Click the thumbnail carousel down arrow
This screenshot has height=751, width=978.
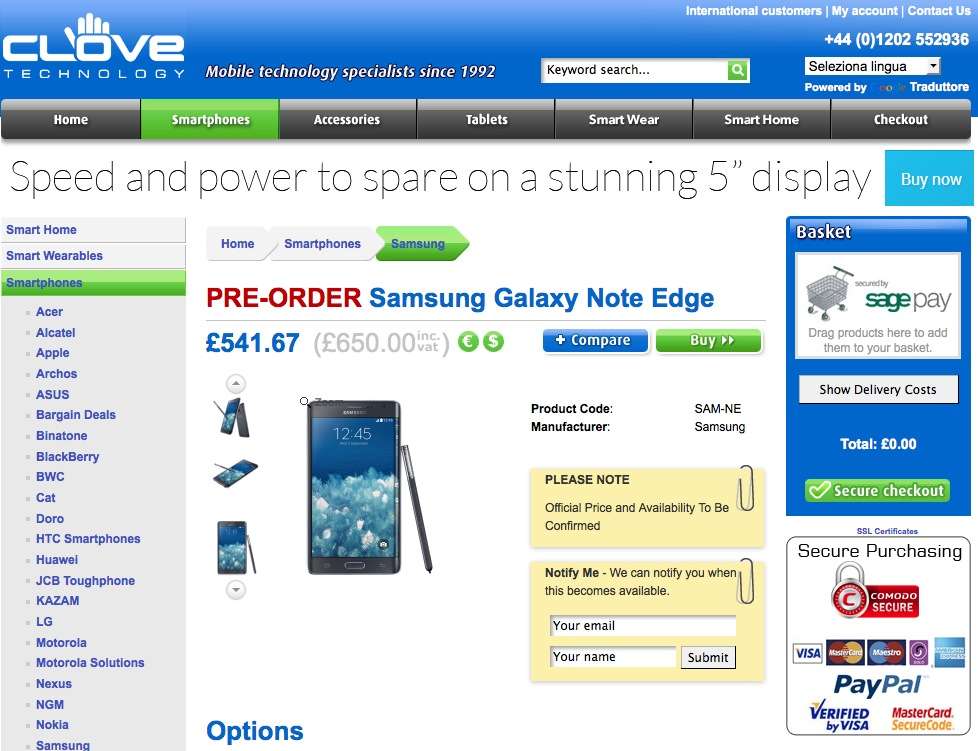(x=236, y=589)
